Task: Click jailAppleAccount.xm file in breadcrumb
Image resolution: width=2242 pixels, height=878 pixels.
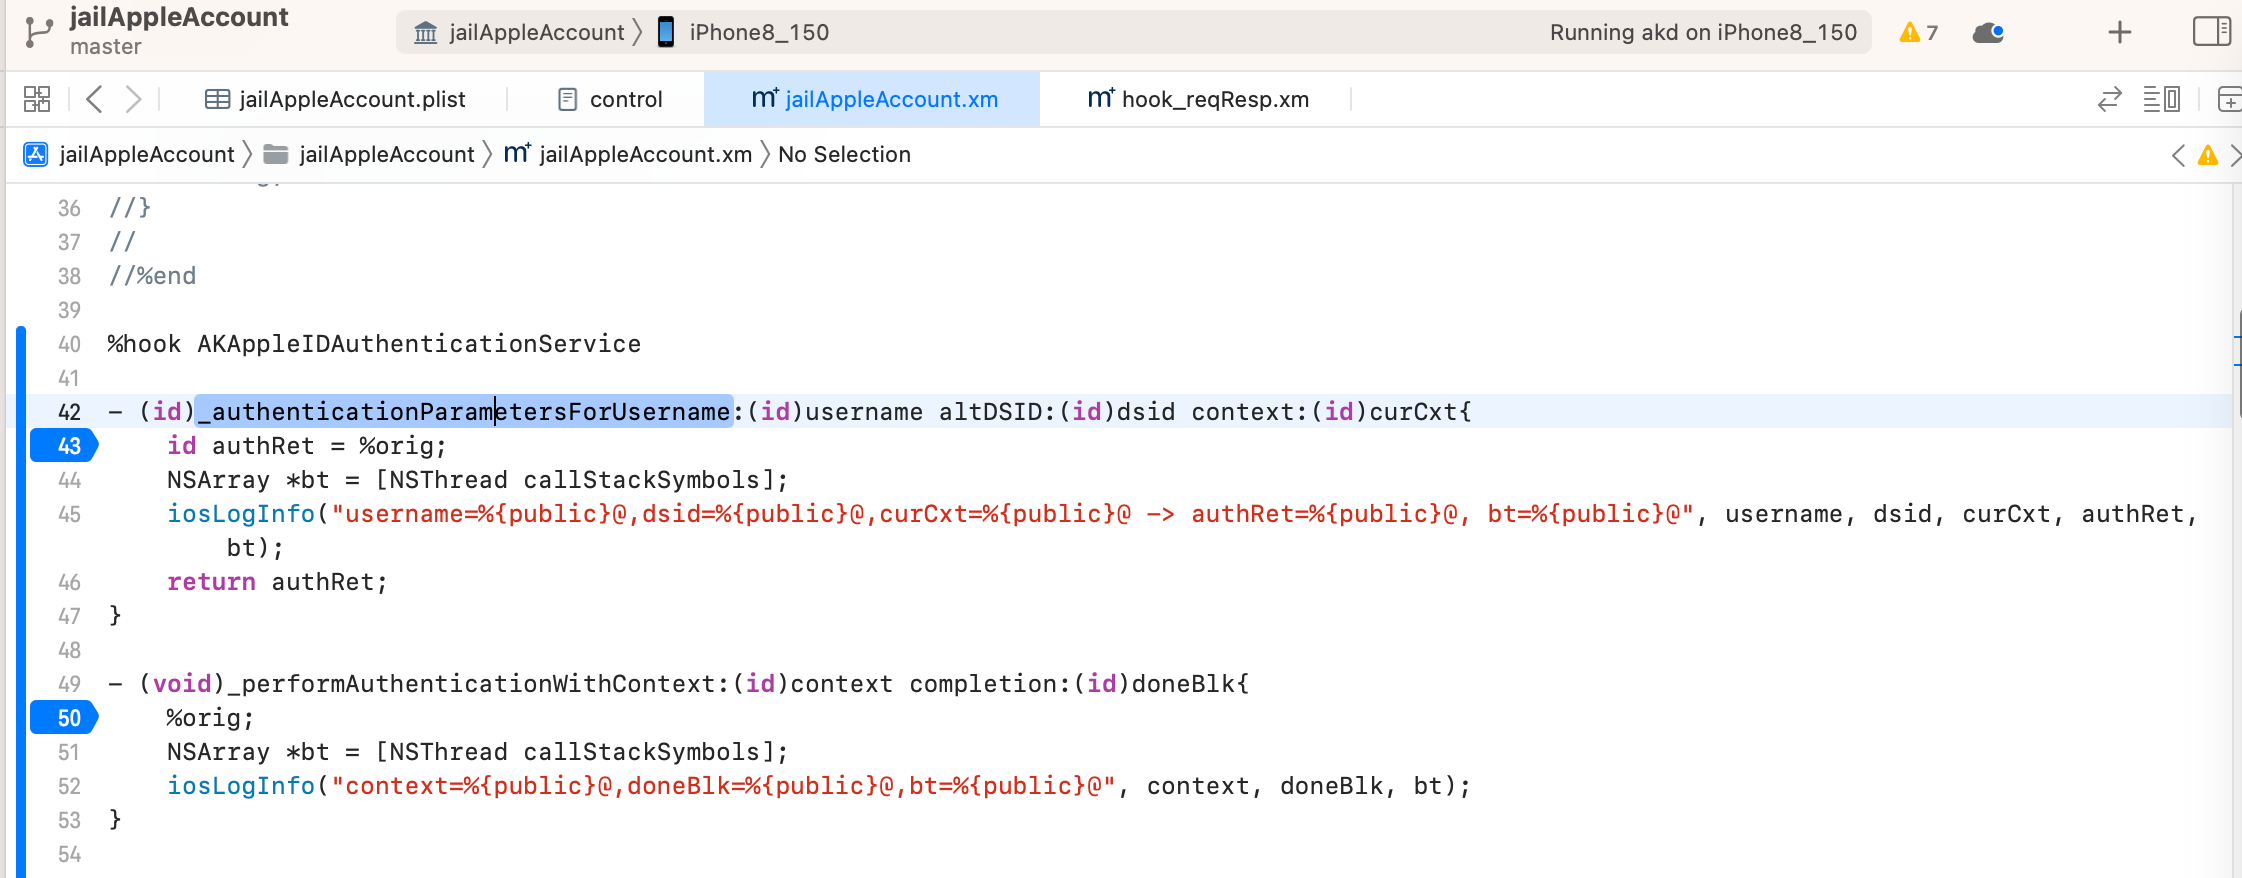Action: pos(628,154)
